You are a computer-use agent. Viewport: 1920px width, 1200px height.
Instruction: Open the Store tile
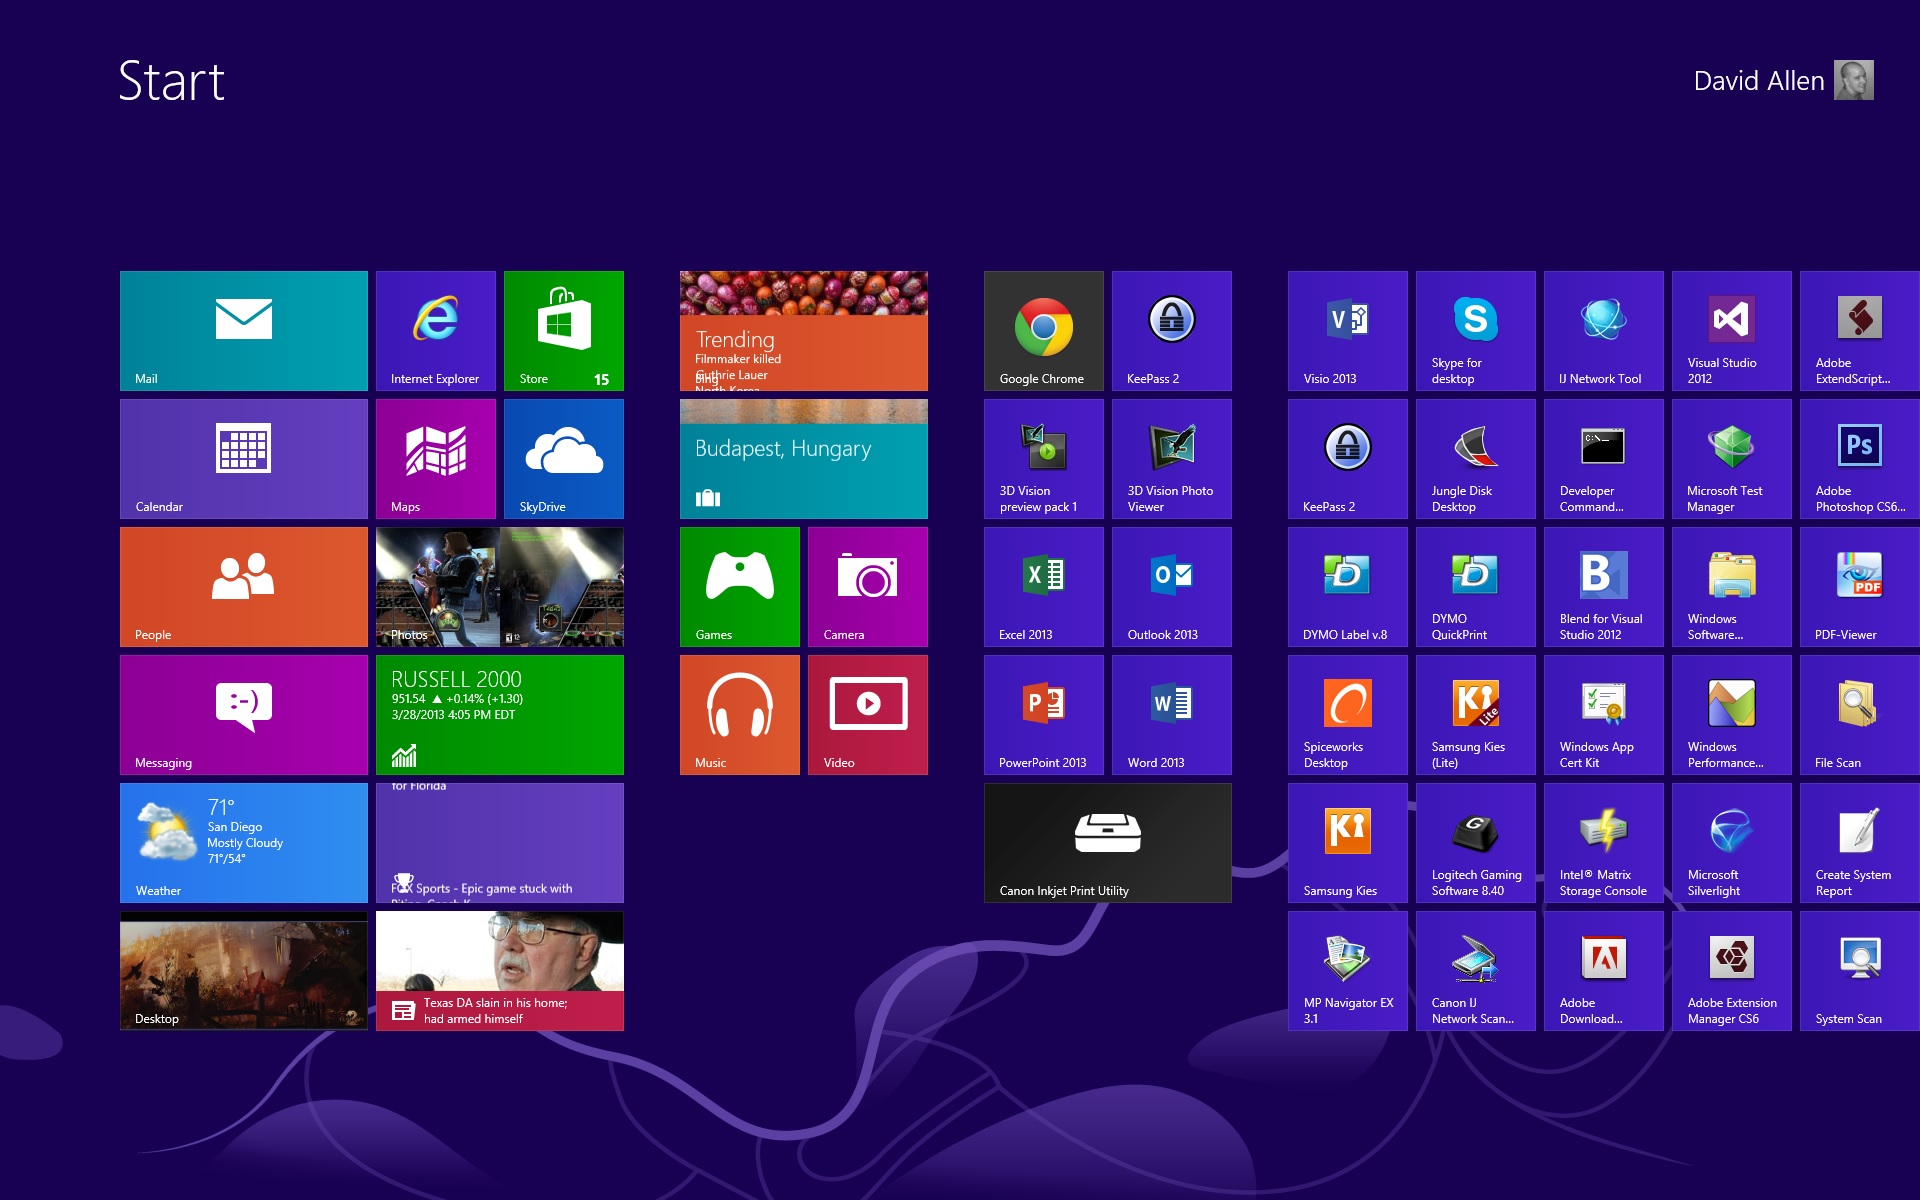tap(563, 330)
